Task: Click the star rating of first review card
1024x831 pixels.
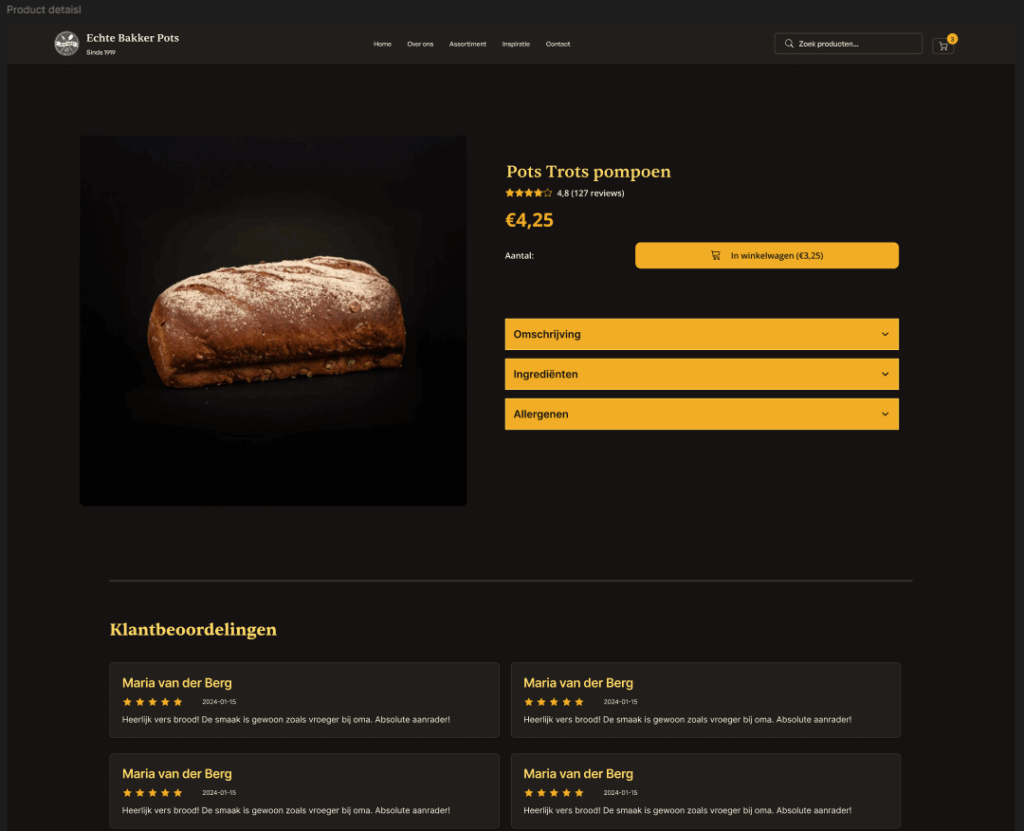Action: tap(152, 702)
